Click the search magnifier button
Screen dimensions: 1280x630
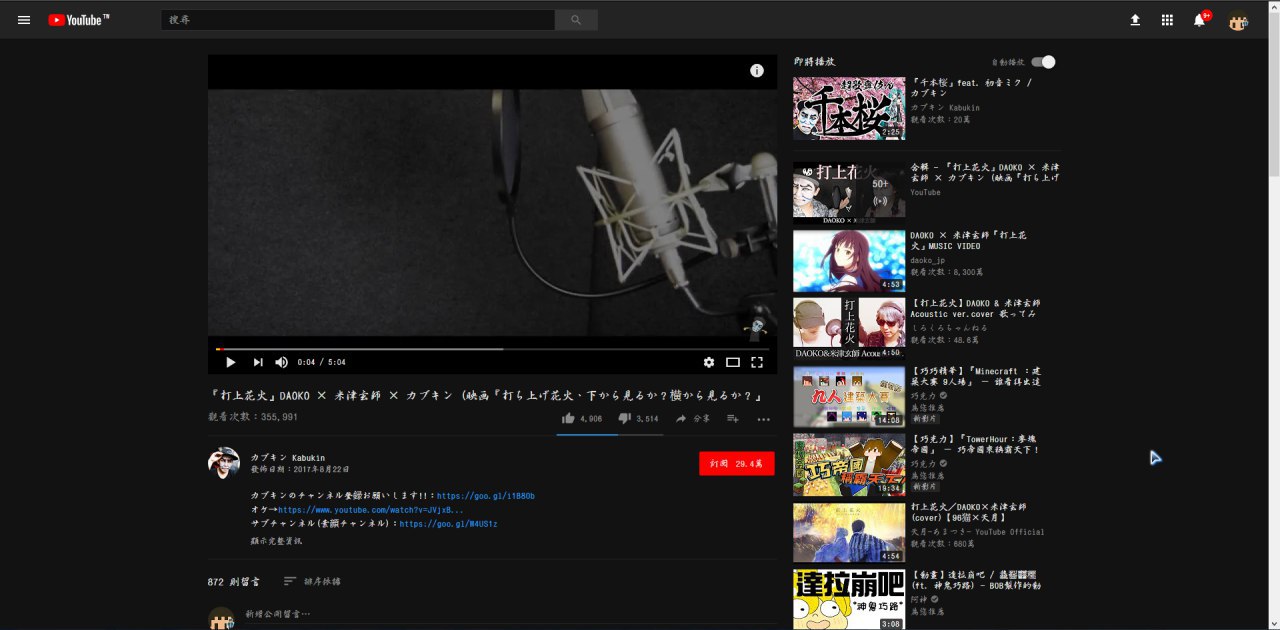point(576,20)
